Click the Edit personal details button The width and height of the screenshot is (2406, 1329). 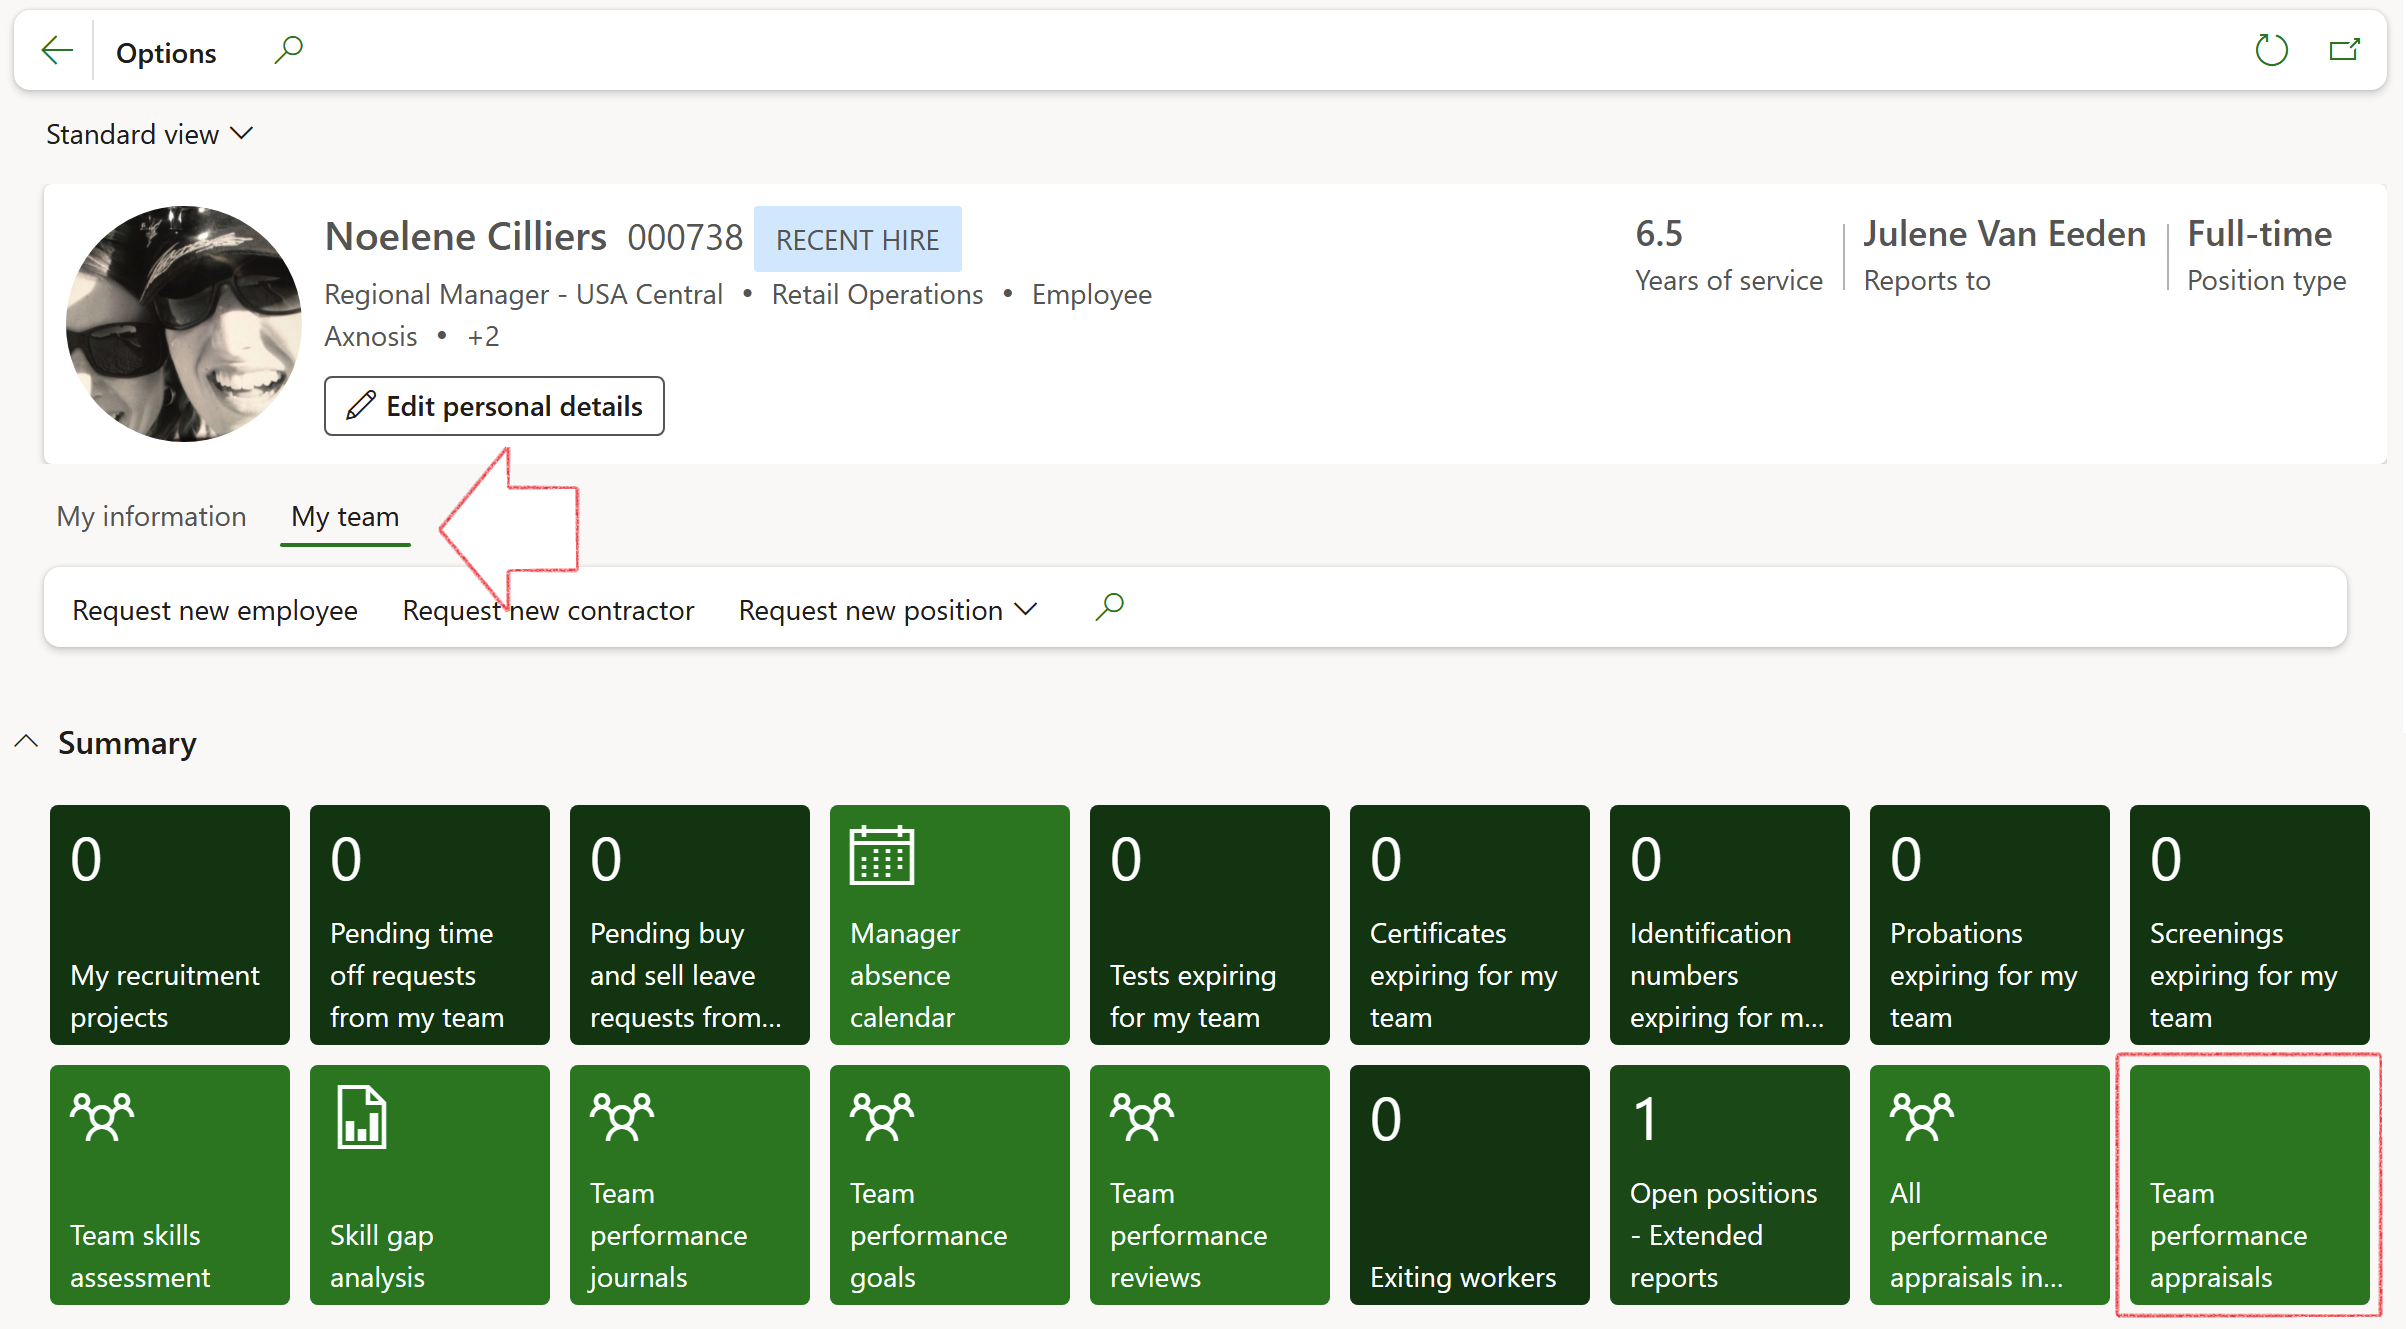pyautogui.click(x=494, y=406)
